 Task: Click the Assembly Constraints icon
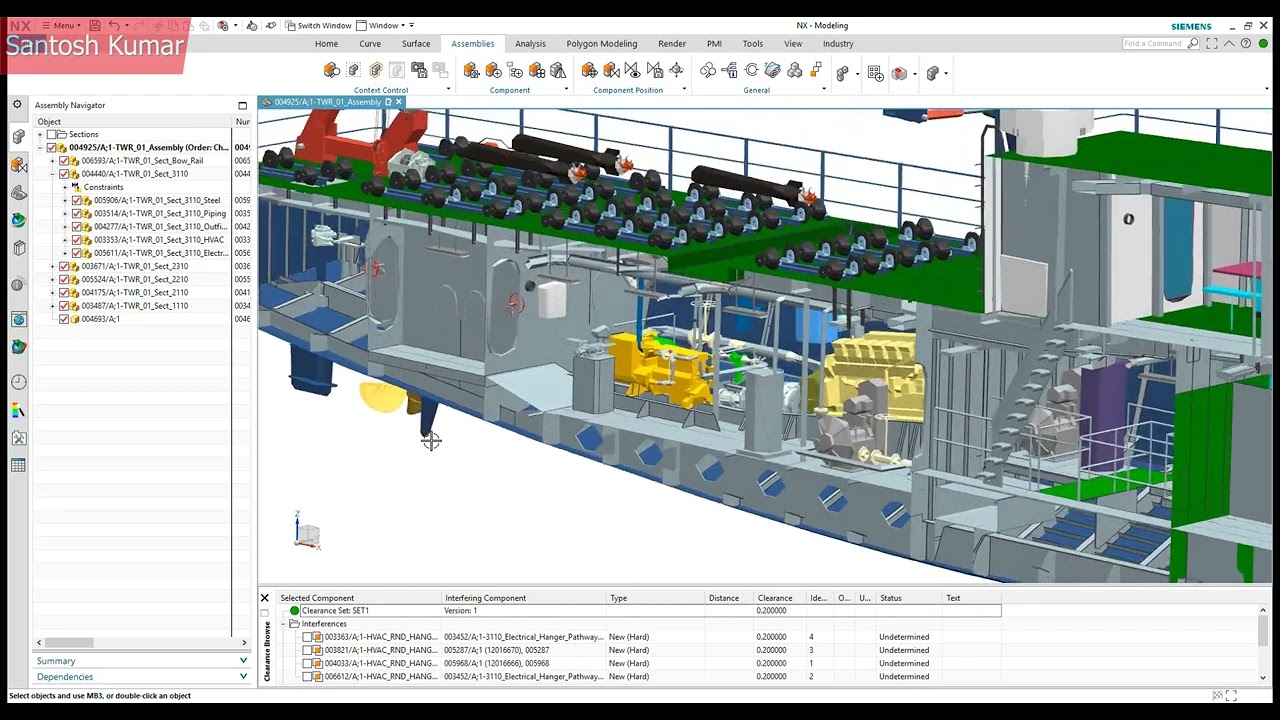click(x=611, y=70)
